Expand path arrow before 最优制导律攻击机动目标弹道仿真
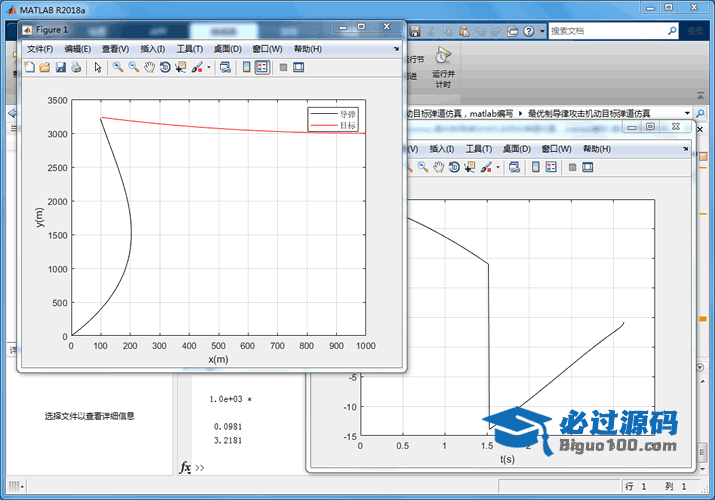This screenshot has height=500, width=715. (520, 113)
